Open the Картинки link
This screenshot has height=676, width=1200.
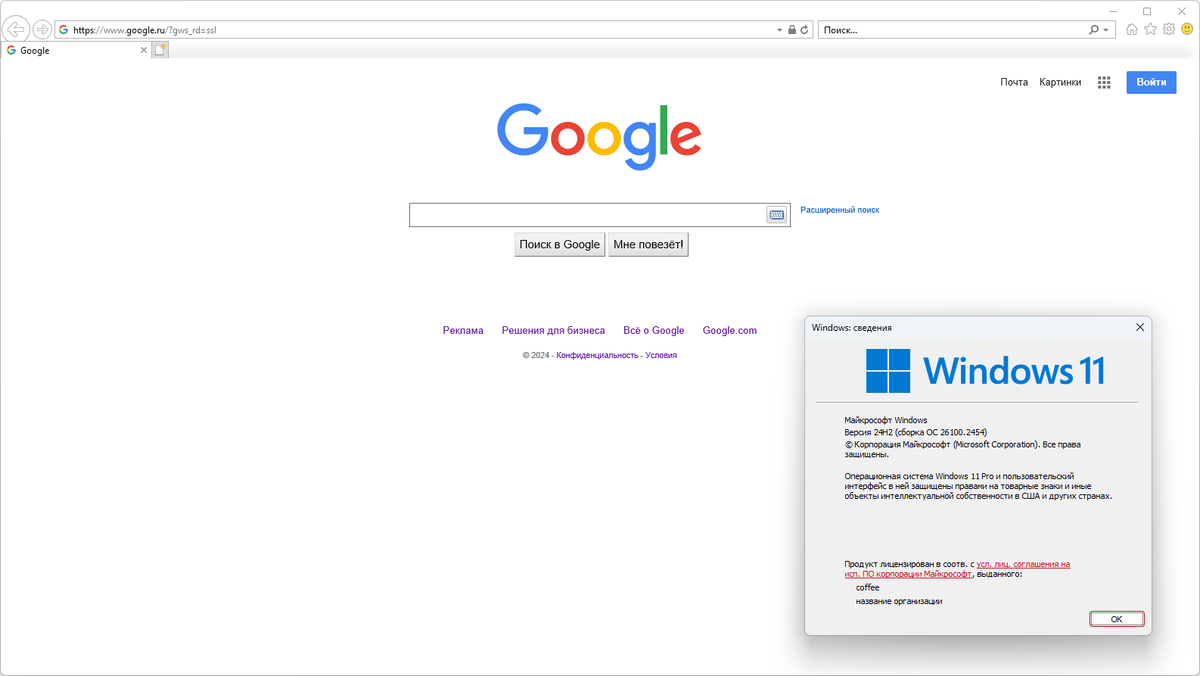click(1060, 83)
